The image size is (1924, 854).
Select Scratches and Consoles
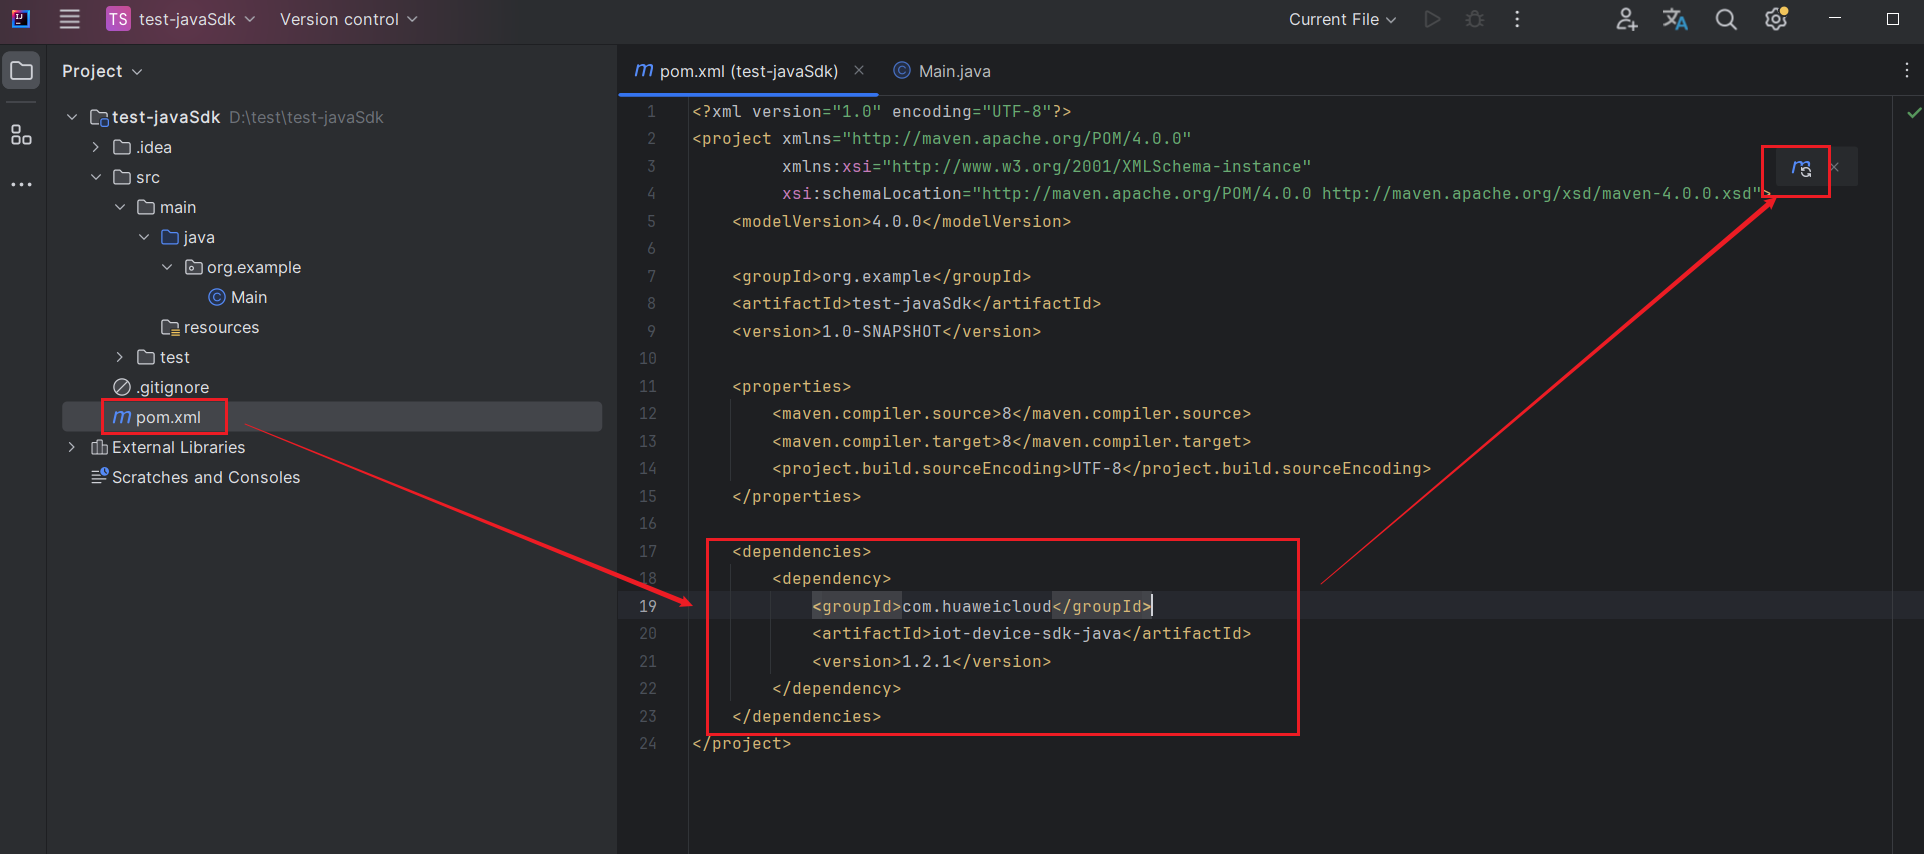point(196,477)
